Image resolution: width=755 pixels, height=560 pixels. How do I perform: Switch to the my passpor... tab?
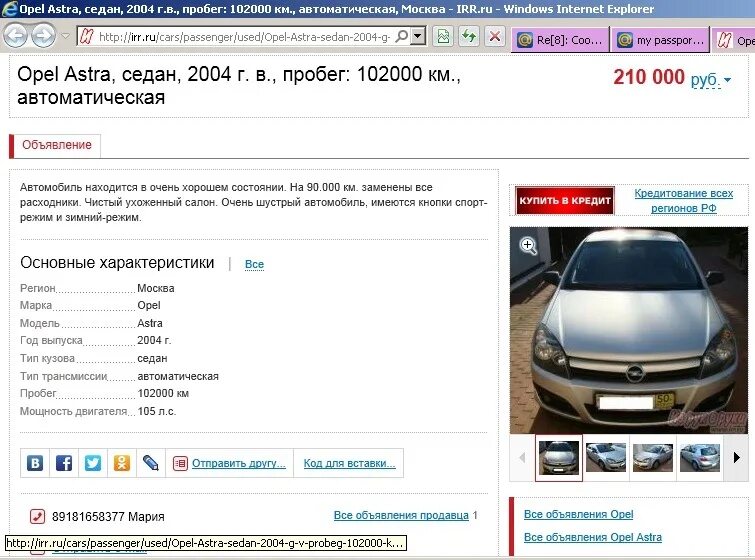click(x=660, y=40)
